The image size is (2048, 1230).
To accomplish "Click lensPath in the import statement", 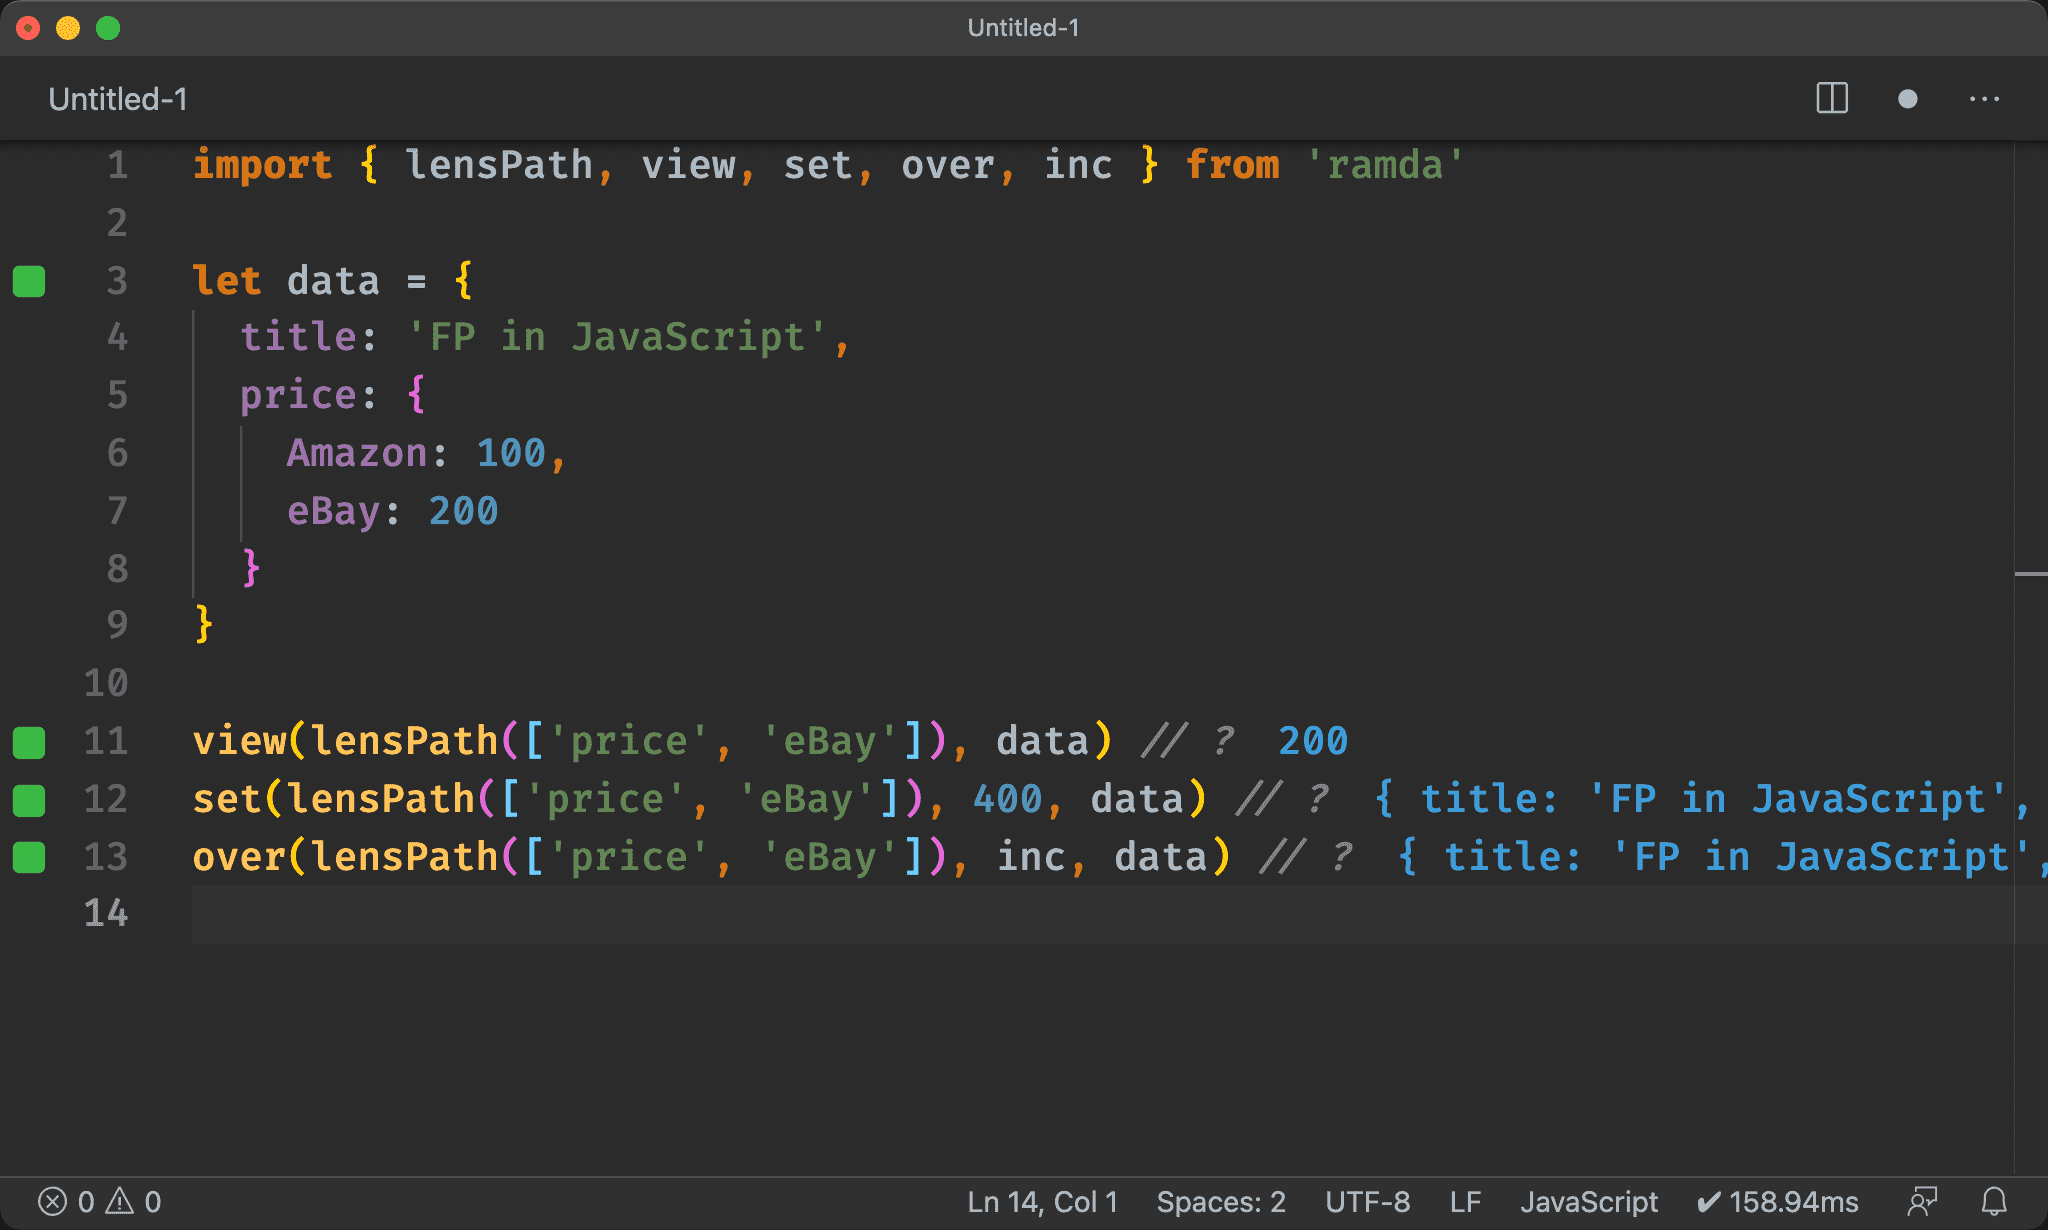I will pyautogui.click(x=499, y=165).
